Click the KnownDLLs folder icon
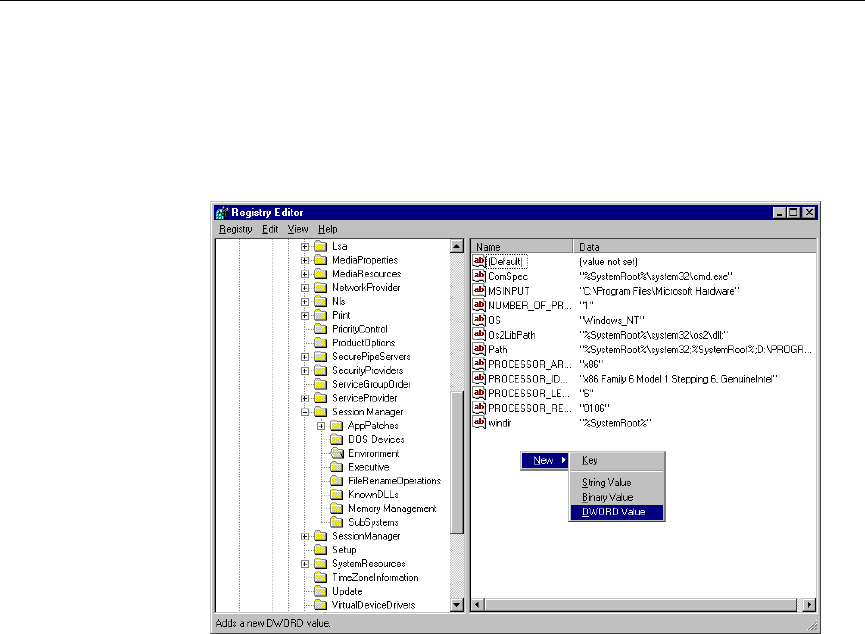The height and width of the screenshot is (634, 865). click(x=337, y=495)
